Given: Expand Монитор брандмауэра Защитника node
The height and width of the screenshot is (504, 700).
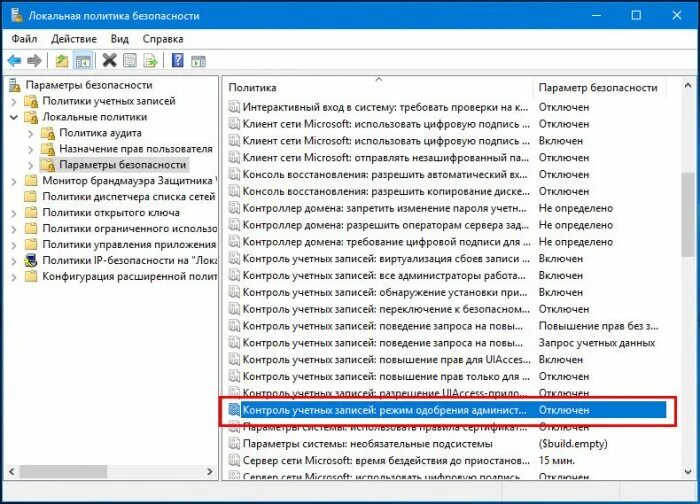Looking at the screenshot, I should pos(13,182).
